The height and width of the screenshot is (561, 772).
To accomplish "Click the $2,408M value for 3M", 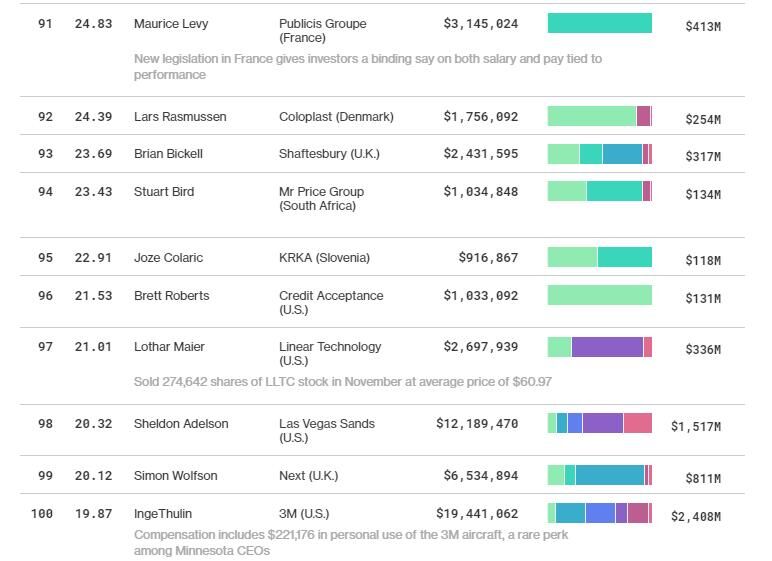I will click(x=696, y=517).
